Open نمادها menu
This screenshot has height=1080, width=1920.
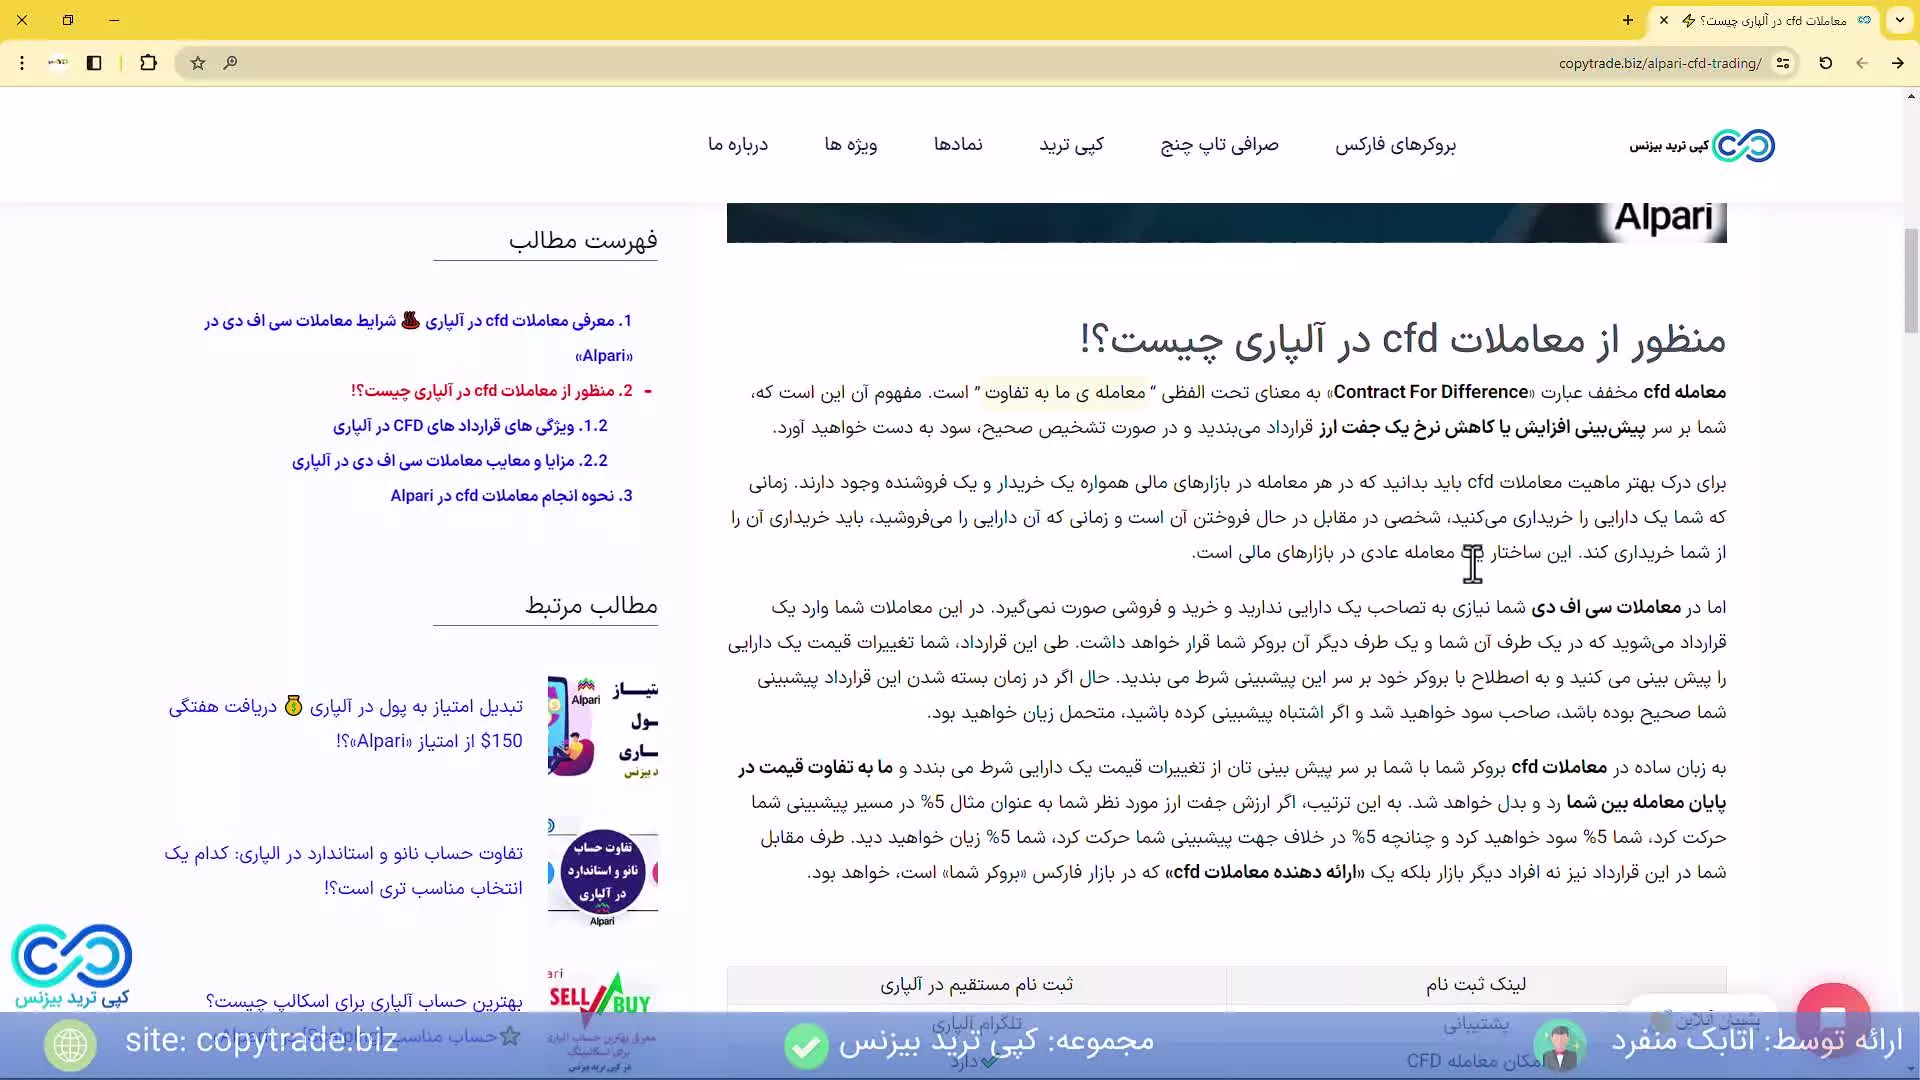coord(958,145)
